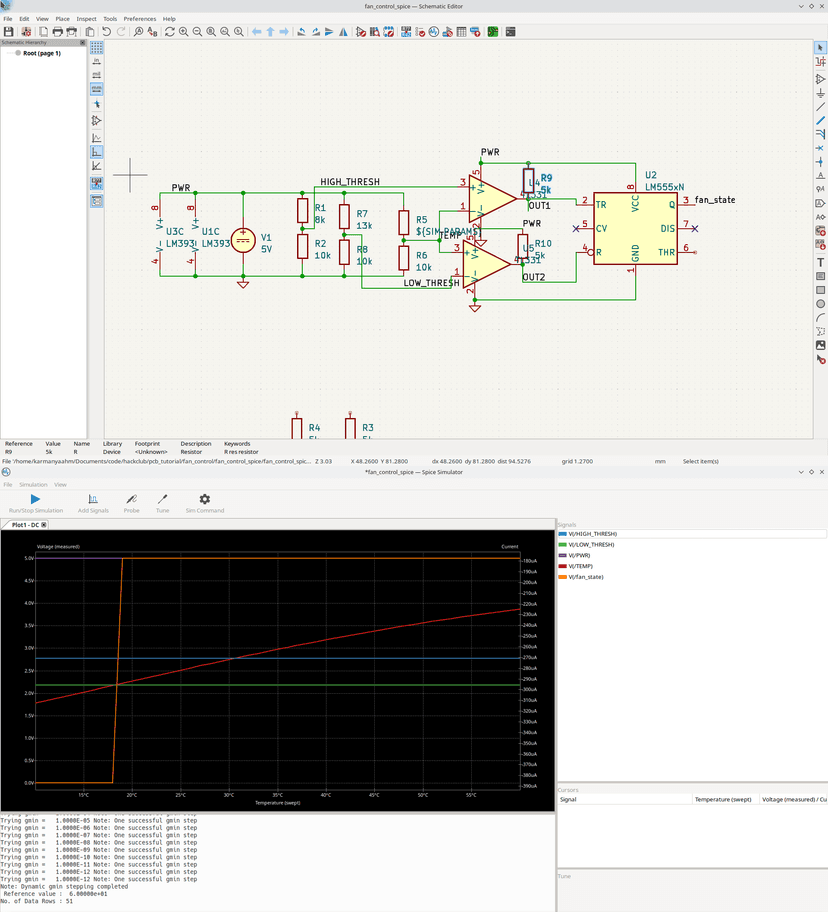Open the Simulation menu in Spice Simulator

tap(33, 484)
